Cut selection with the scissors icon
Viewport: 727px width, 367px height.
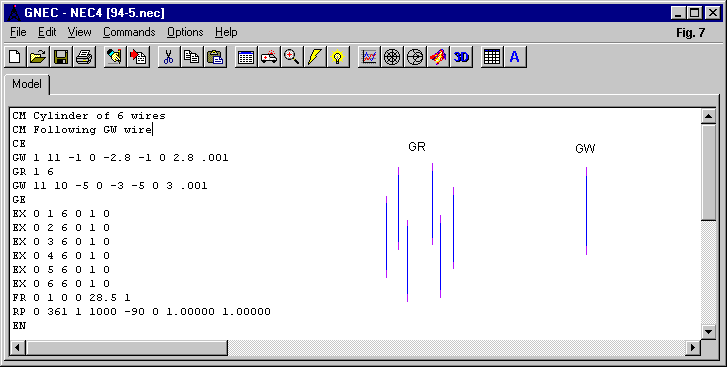coord(169,57)
